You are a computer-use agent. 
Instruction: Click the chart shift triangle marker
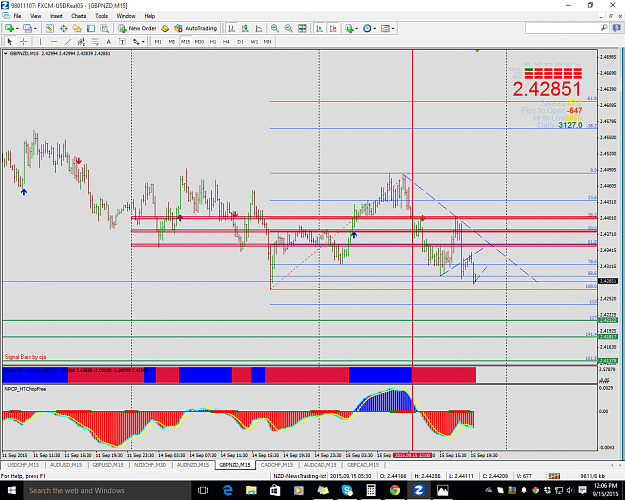click(x=477, y=51)
